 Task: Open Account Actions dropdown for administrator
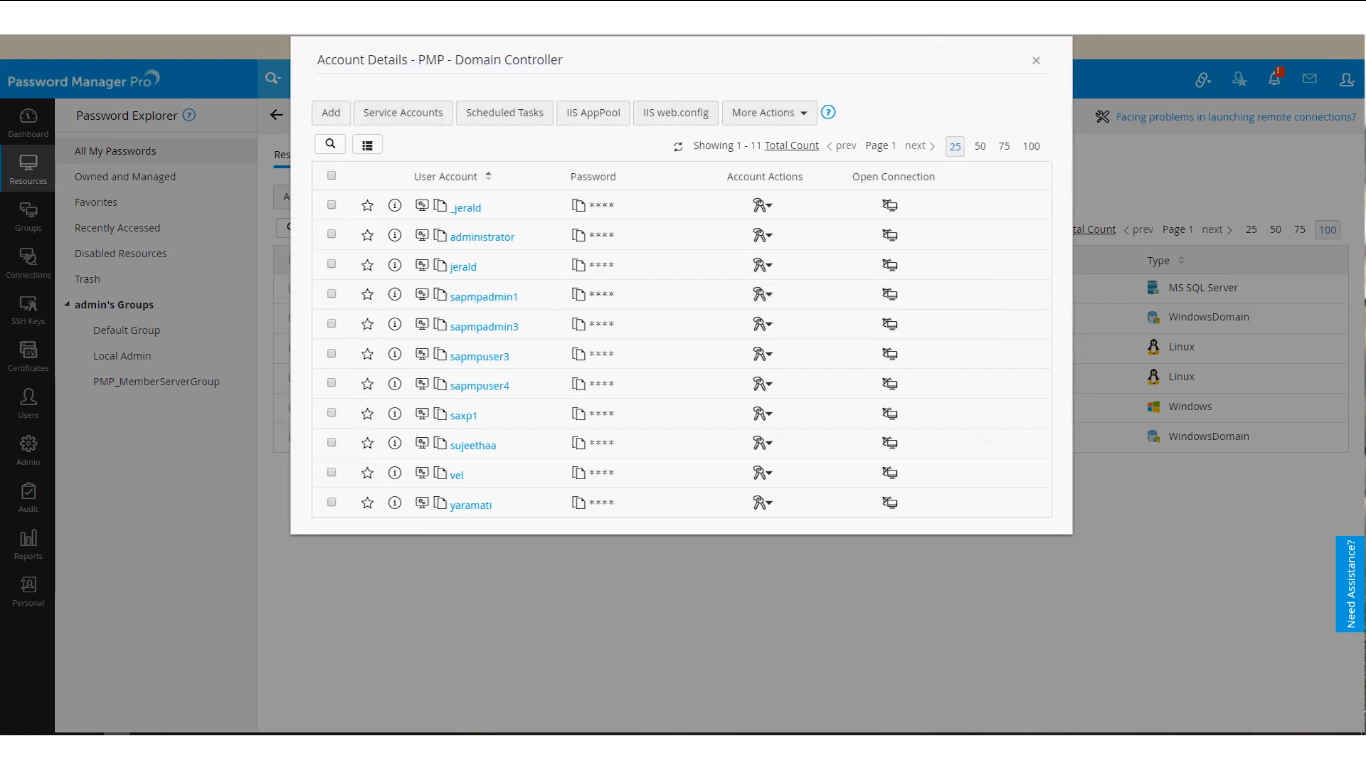(x=762, y=236)
